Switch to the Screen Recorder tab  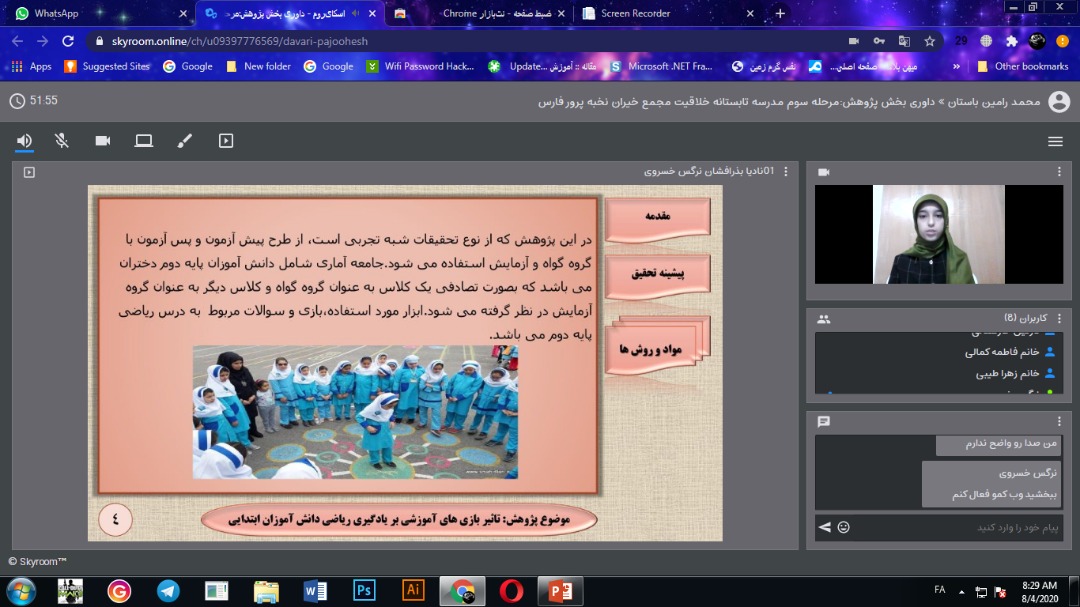[x=667, y=13]
